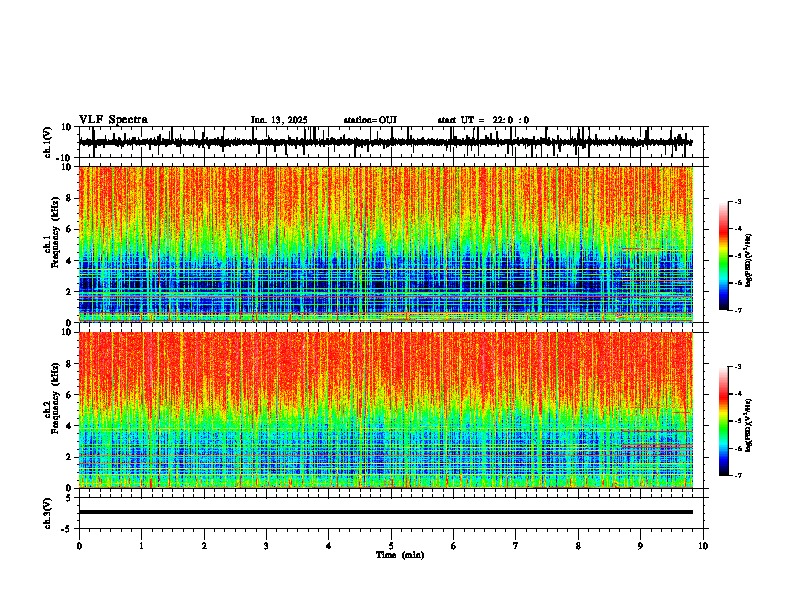Click the 'station=OUJ' header text

click(370, 120)
